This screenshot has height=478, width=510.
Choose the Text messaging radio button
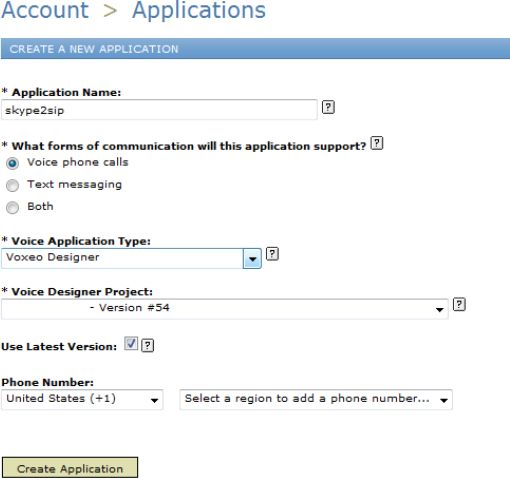pyautogui.click(x=13, y=185)
